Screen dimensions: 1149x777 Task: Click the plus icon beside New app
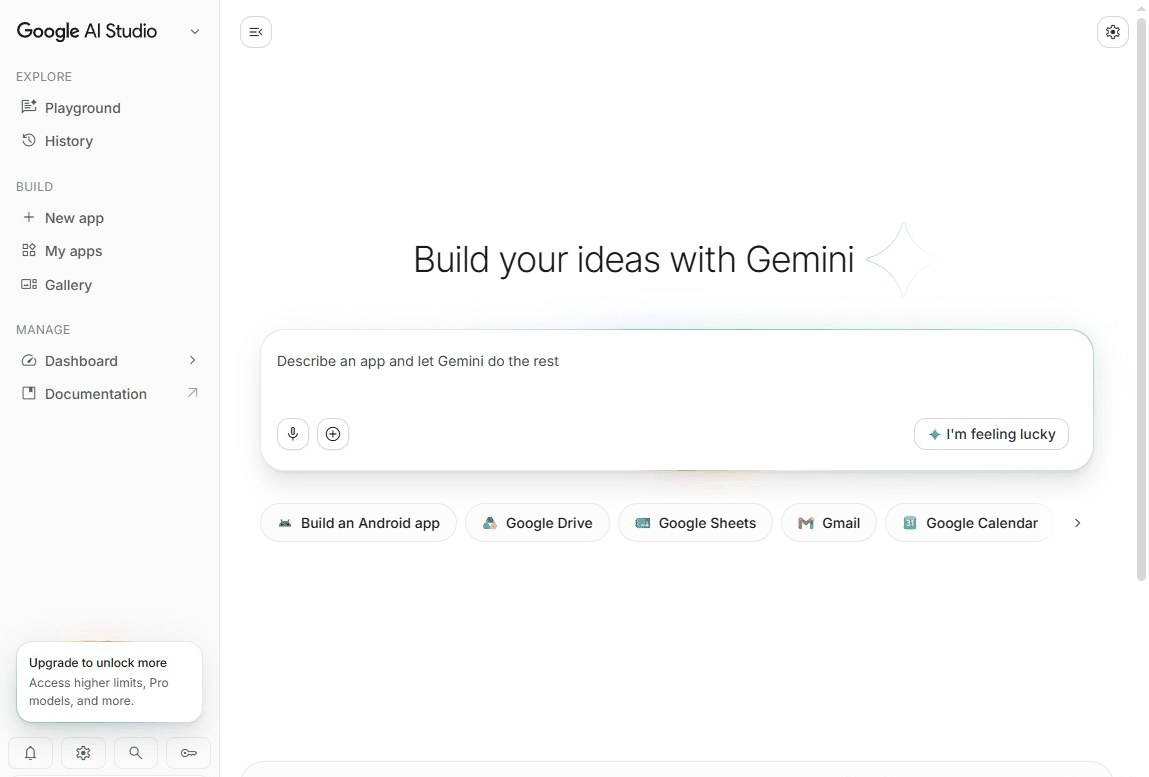point(29,217)
